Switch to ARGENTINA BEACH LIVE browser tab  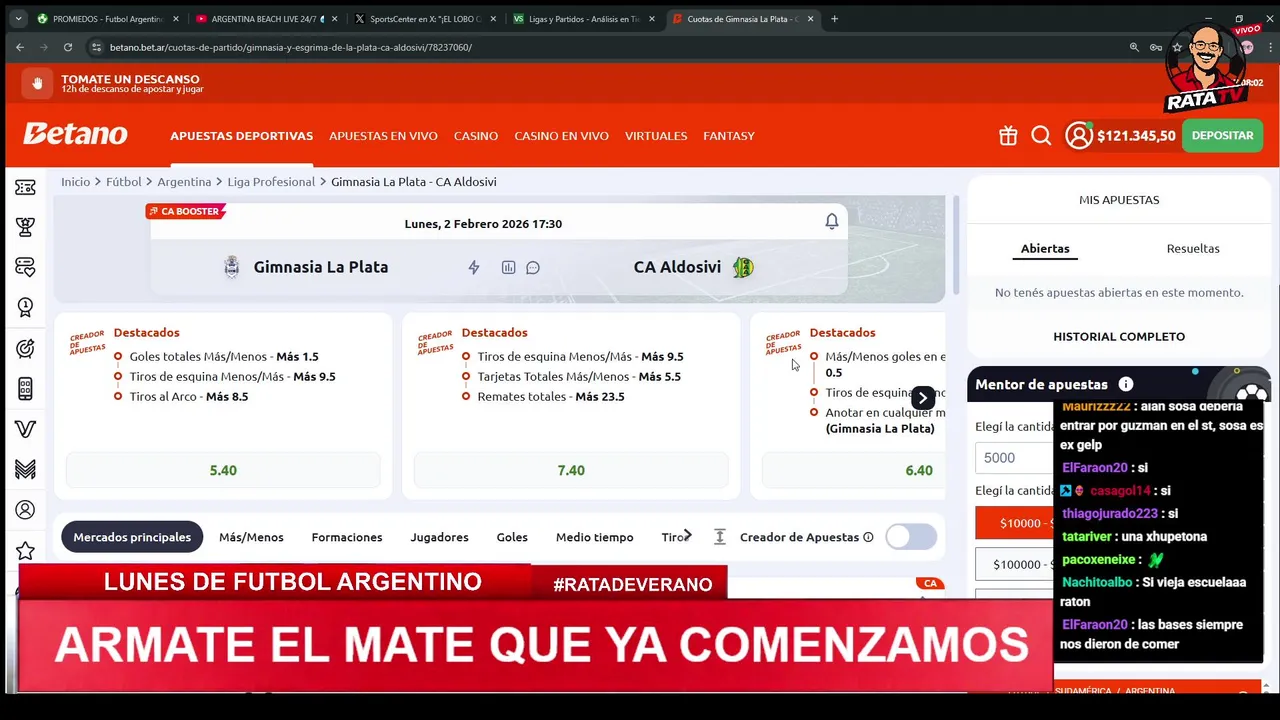(267, 18)
